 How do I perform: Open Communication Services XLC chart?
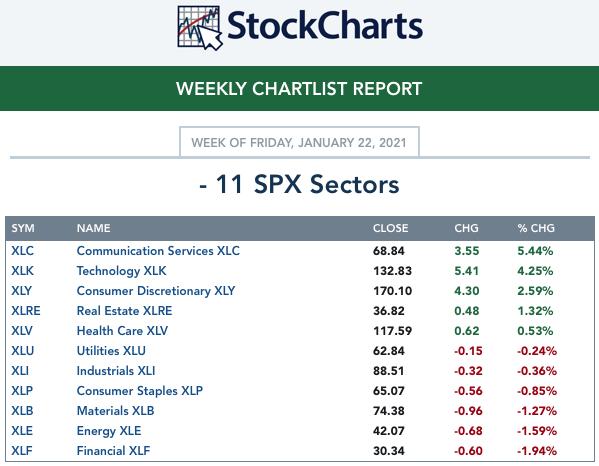coord(158,251)
